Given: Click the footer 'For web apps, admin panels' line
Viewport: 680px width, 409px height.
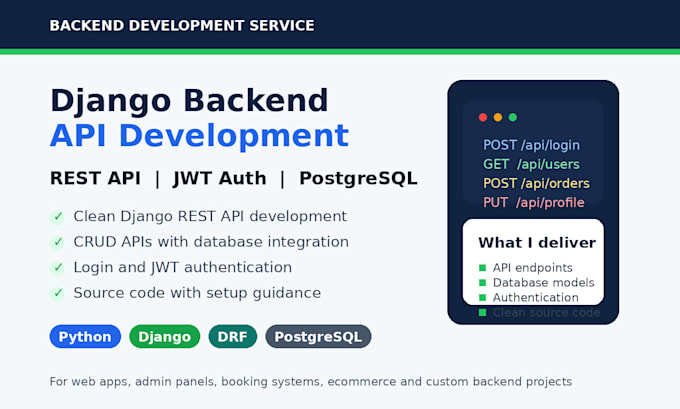Looking at the screenshot, I should (x=311, y=382).
